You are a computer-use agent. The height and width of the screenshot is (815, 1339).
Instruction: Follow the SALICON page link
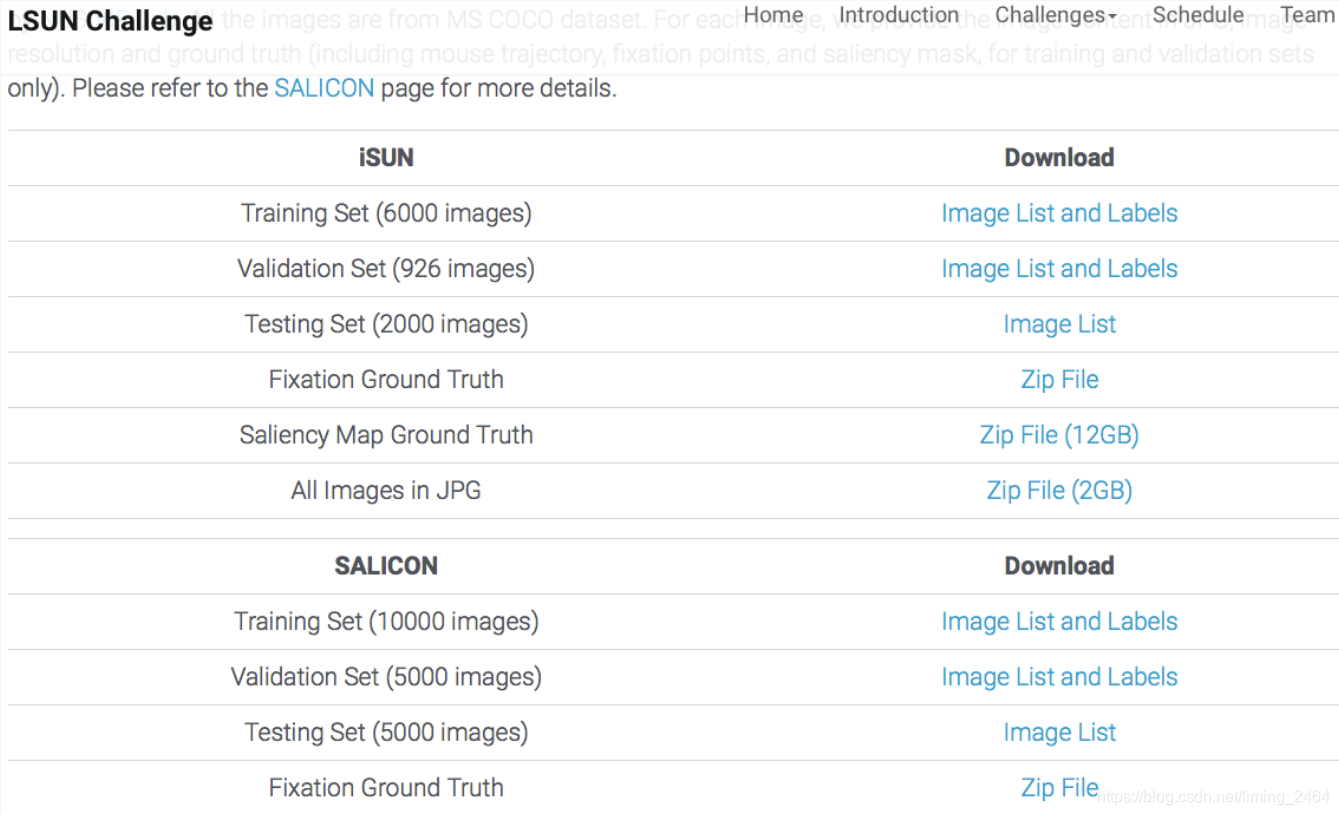pyautogui.click(x=324, y=88)
